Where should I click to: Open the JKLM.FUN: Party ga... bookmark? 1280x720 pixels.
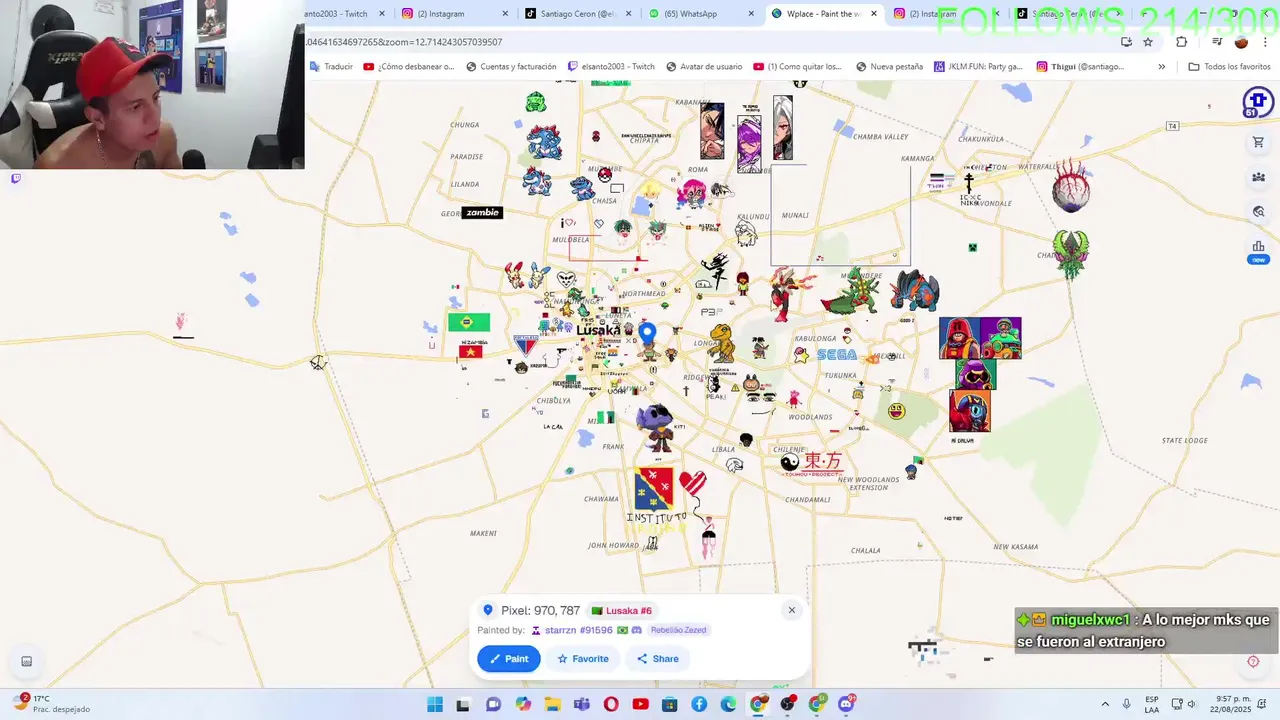click(978, 67)
